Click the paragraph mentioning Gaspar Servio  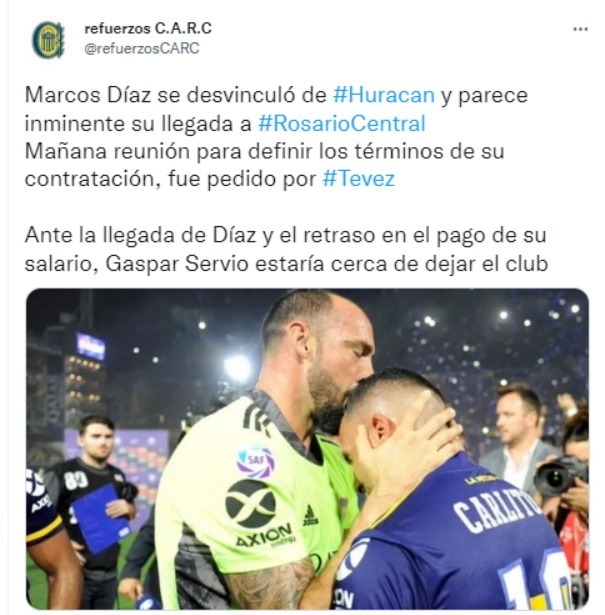(x=286, y=249)
